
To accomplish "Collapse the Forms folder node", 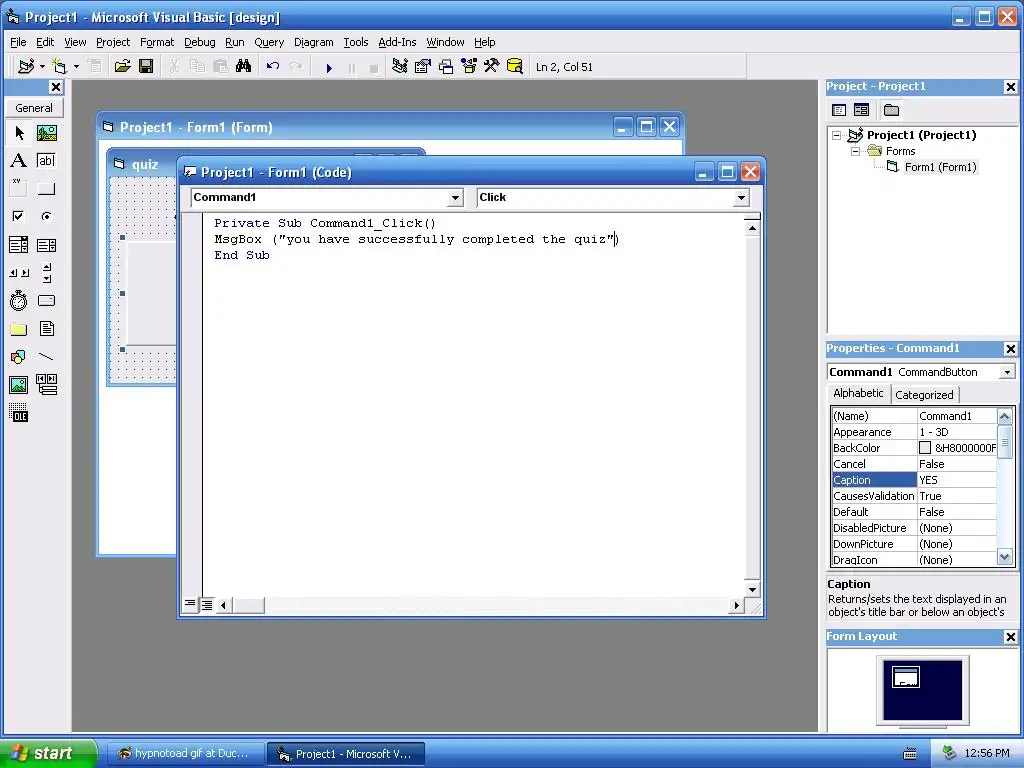I will coord(855,152).
